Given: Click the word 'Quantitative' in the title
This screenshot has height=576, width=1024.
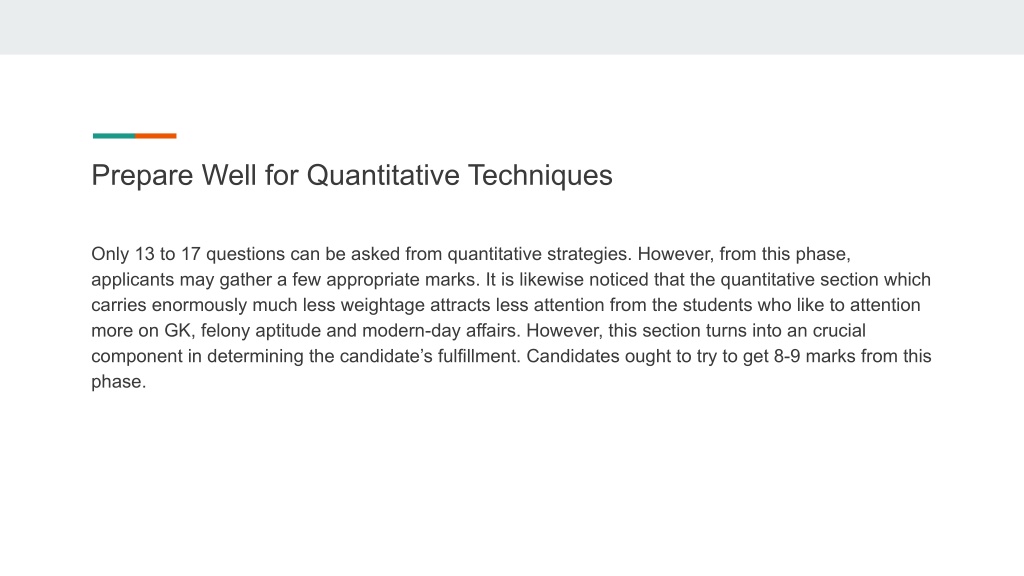Looking at the screenshot, I should 383,176.
